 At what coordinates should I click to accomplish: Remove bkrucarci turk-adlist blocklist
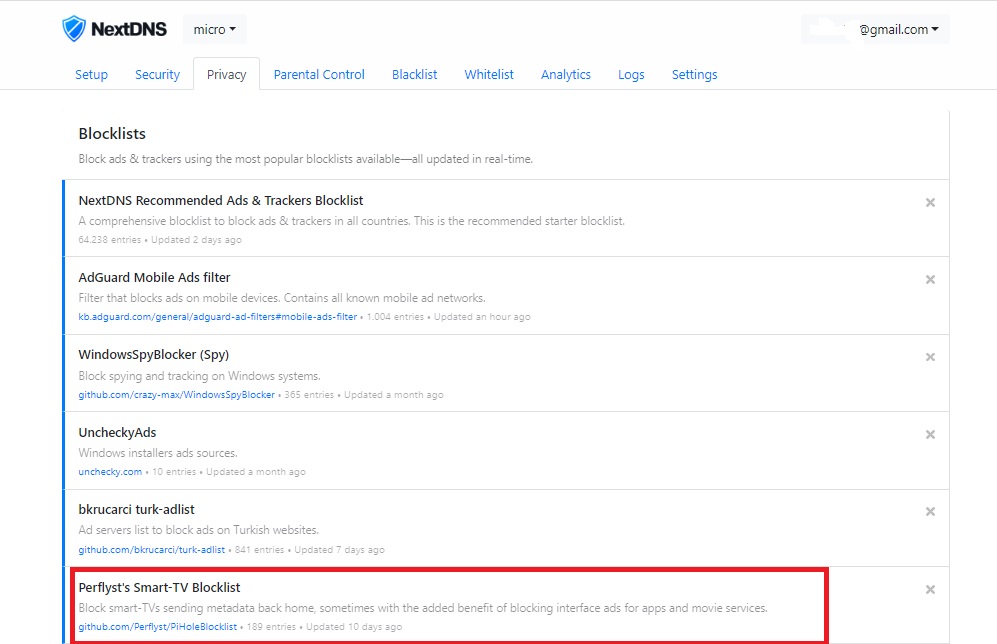tap(930, 512)
